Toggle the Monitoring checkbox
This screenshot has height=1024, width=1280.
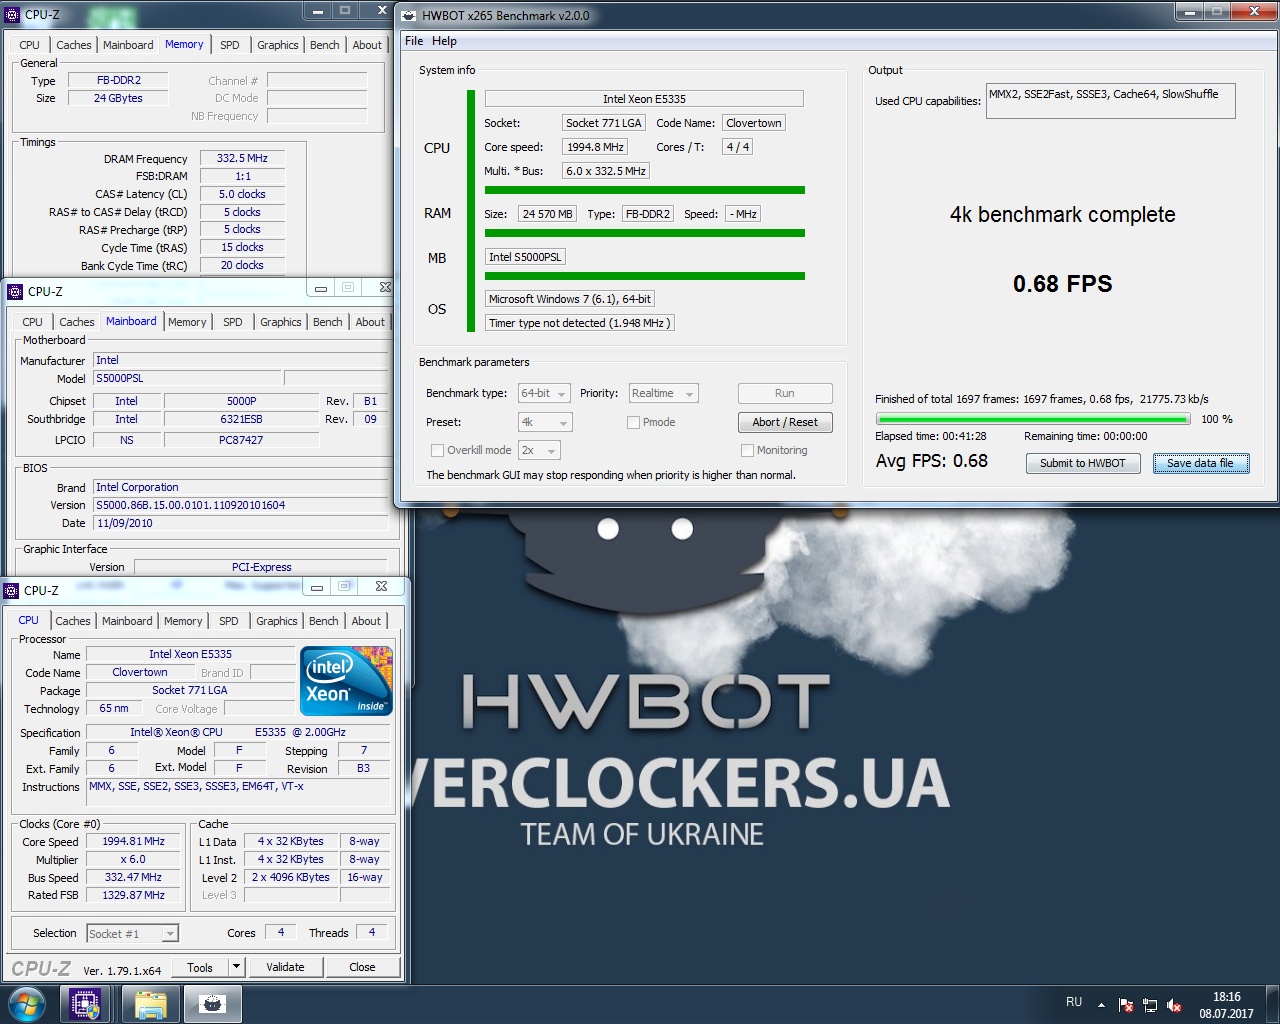747,450
